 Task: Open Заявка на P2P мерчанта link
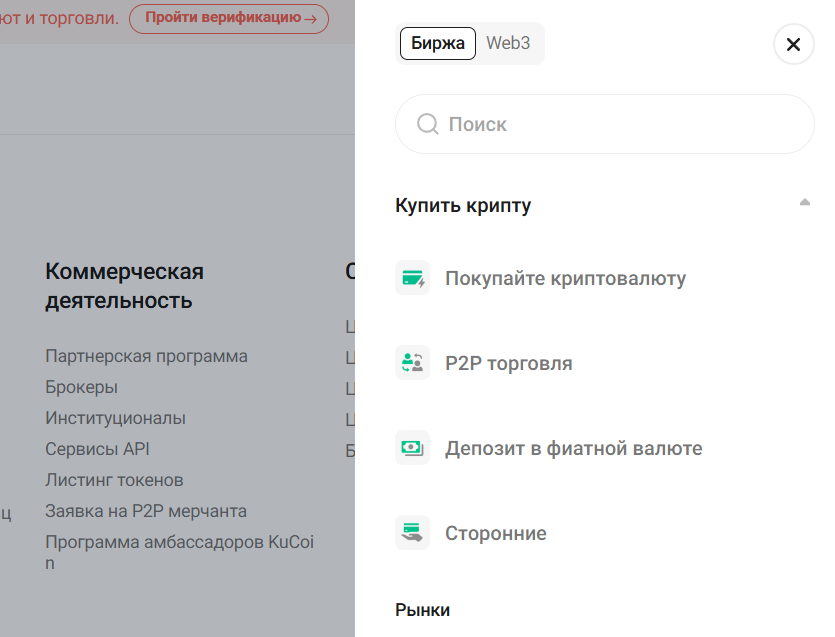(x=146, y=511)
